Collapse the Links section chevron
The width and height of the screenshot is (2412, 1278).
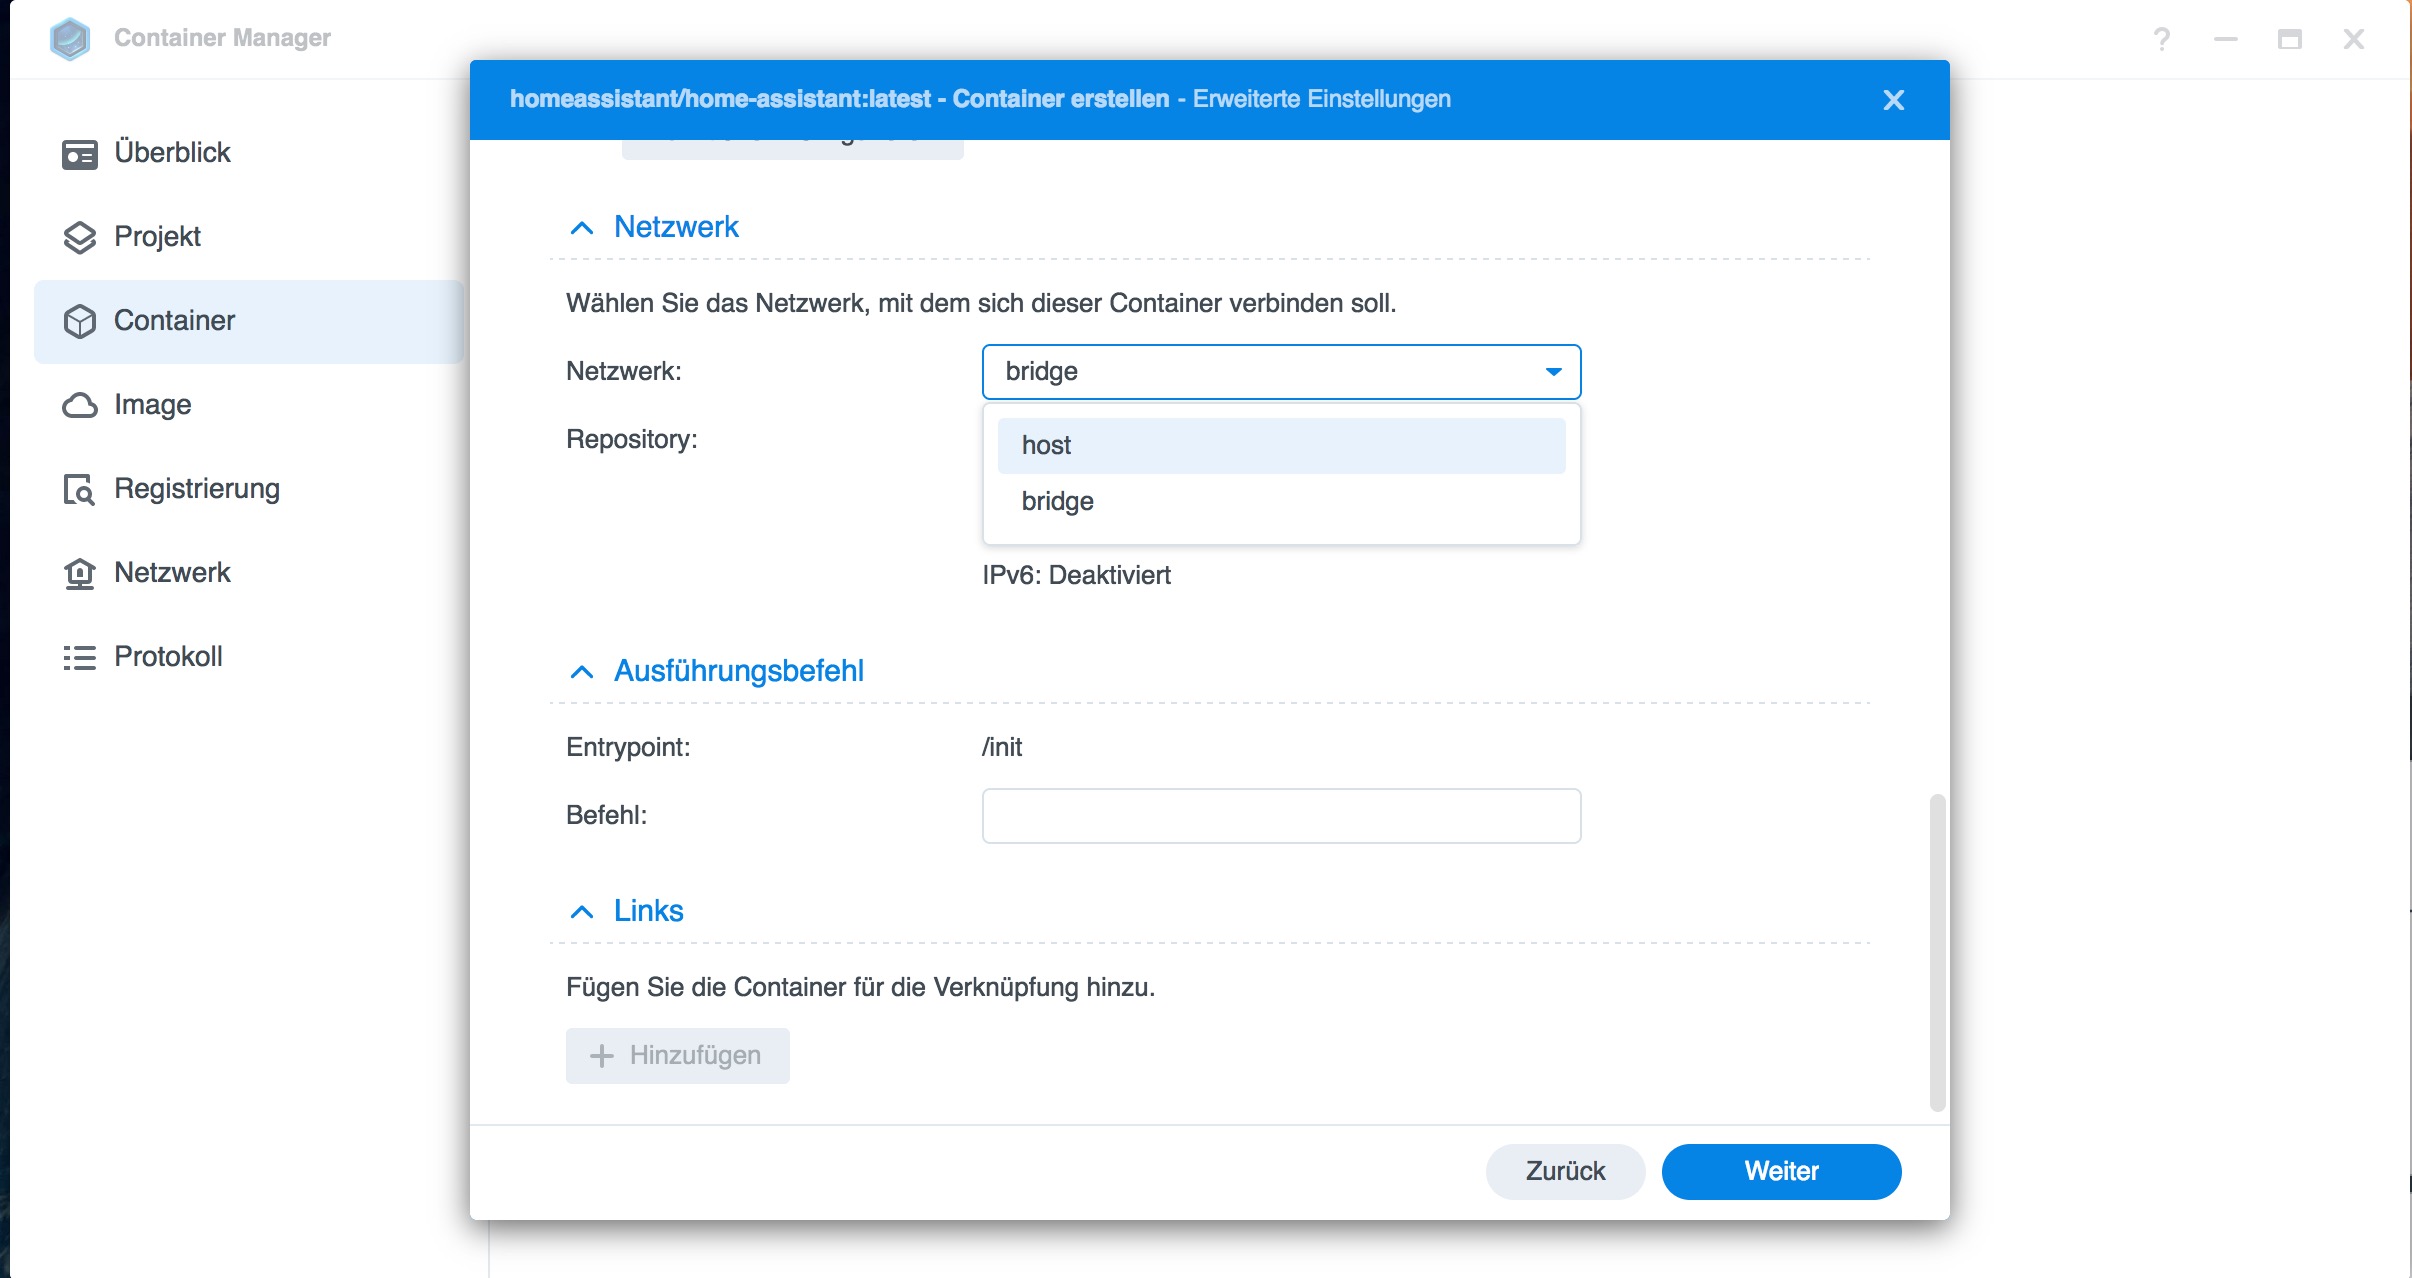581,912
